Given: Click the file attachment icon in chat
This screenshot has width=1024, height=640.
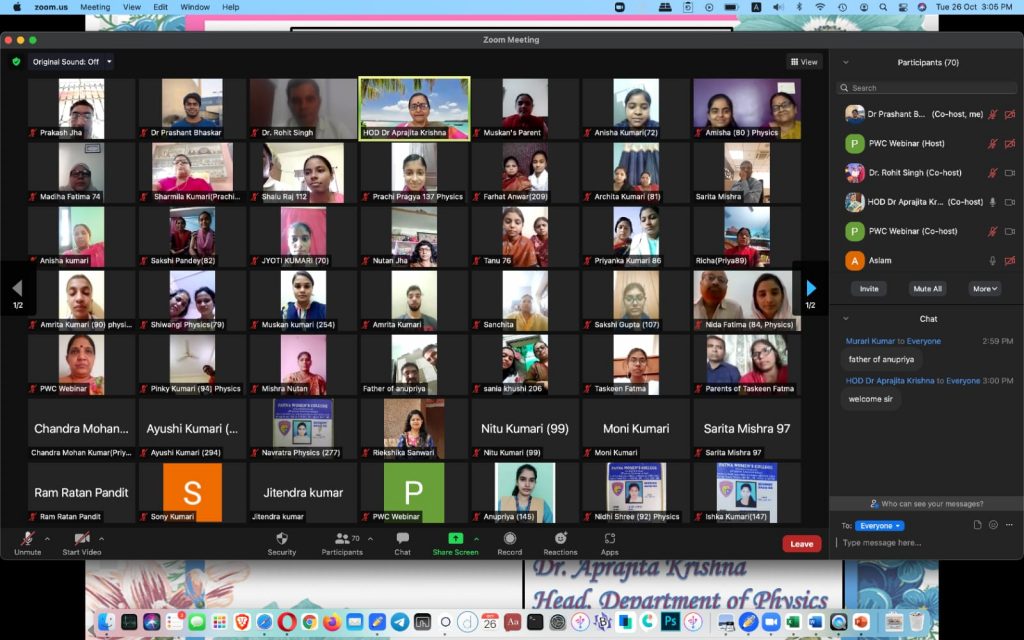Looking at the screenshot, I should tap(977, 525).
